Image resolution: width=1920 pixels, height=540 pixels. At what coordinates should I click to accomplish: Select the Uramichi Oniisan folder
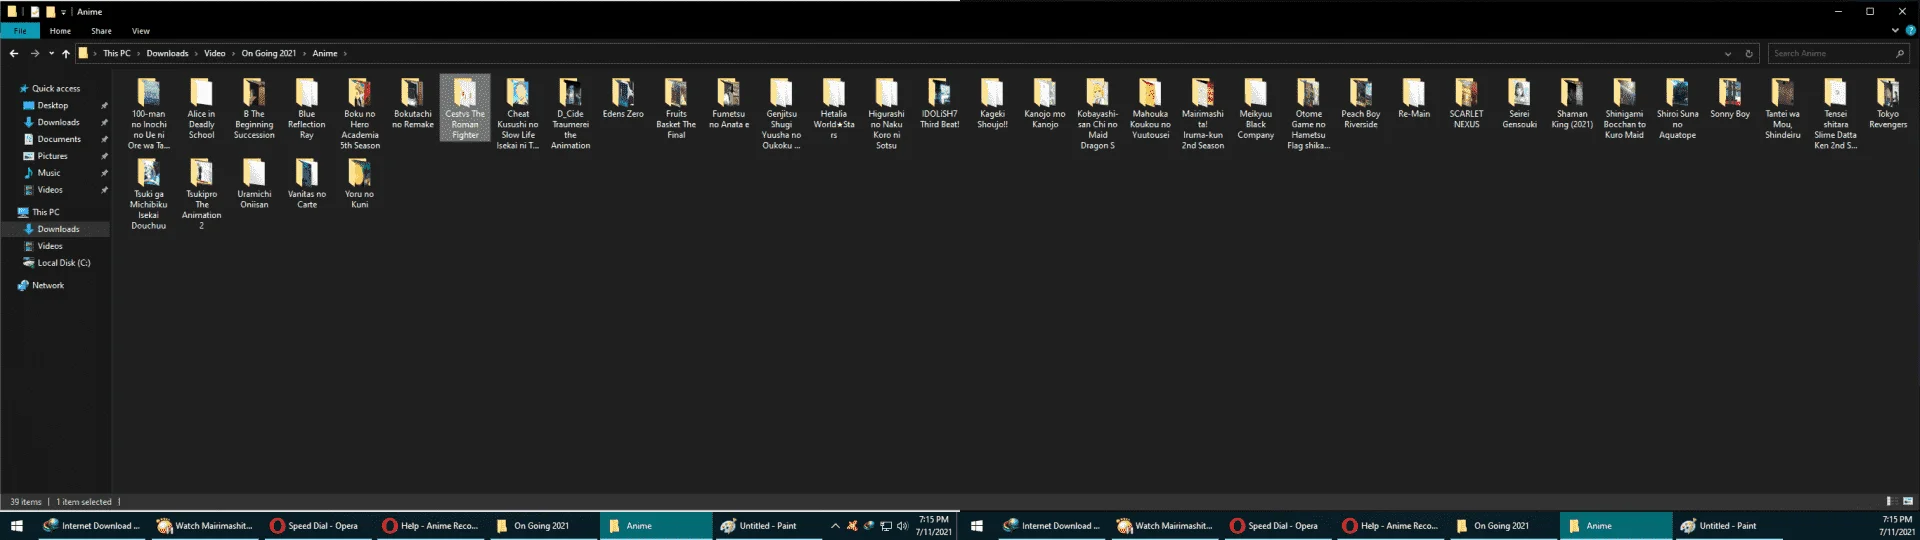pos(254,184)
